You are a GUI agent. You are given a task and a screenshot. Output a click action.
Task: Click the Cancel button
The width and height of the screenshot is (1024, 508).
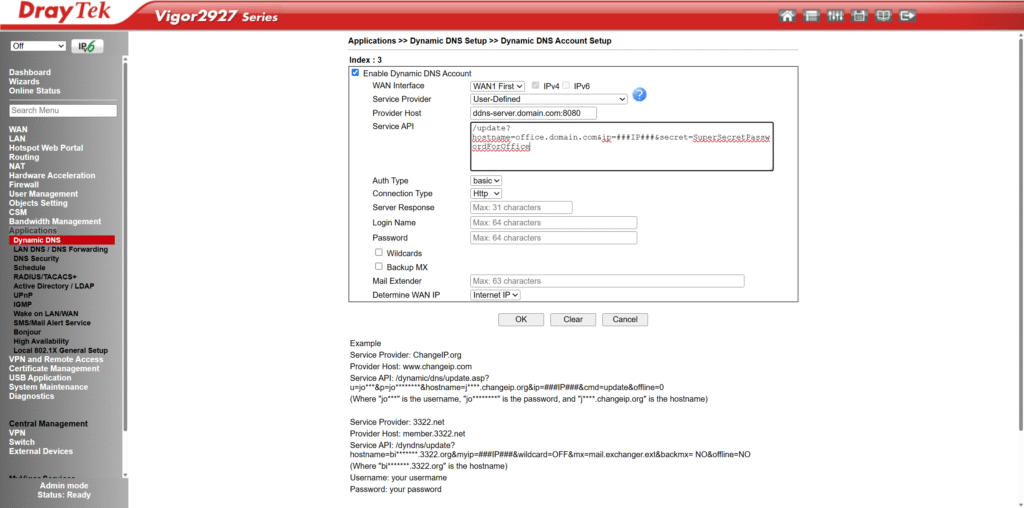tap(625, 319)
